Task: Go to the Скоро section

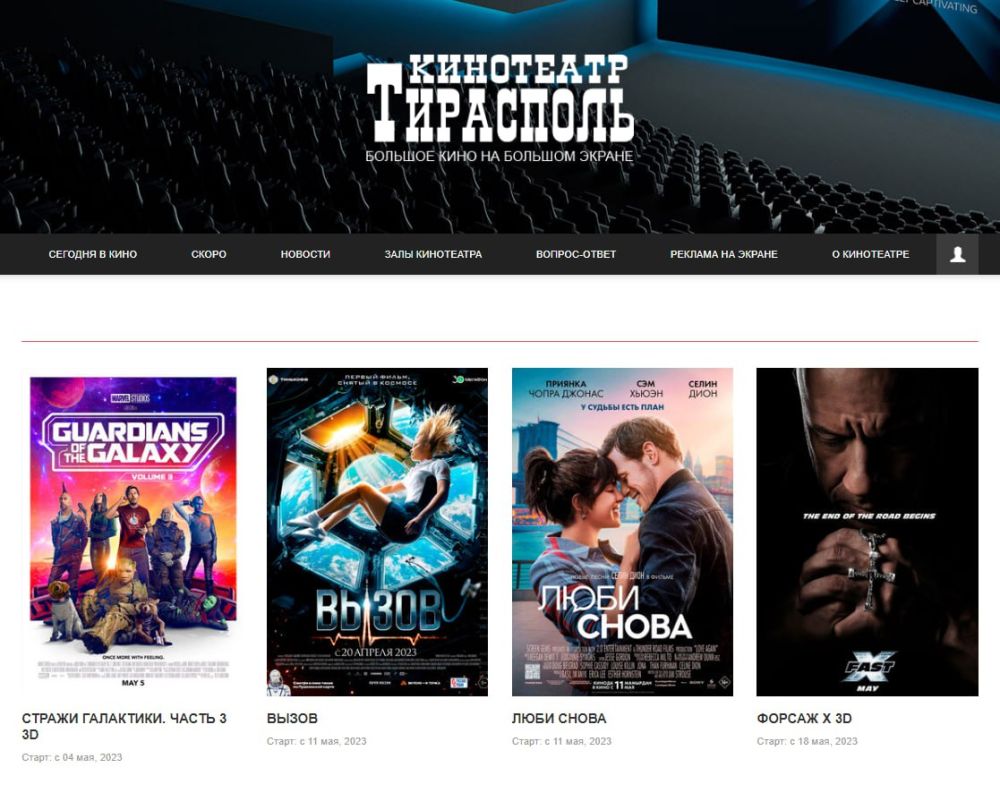Action: point(209,254)
